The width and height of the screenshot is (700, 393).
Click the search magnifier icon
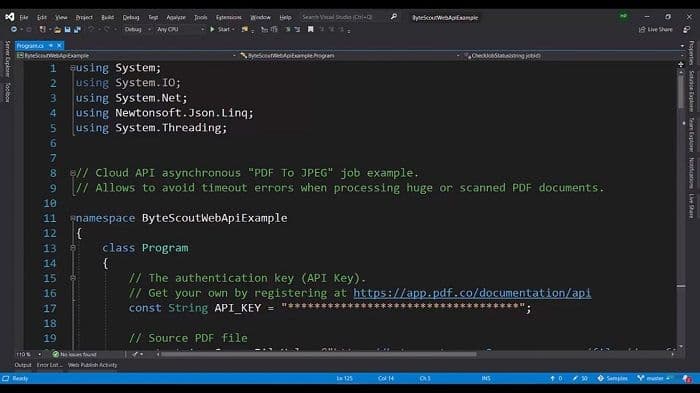(x=394, y=17)
